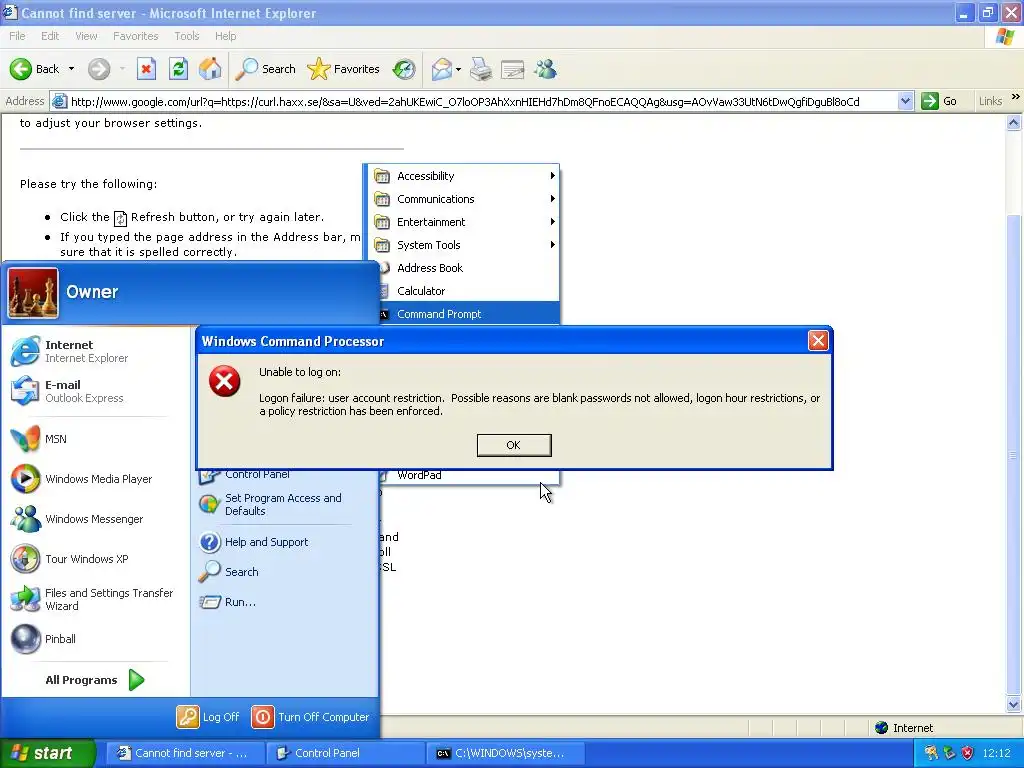Refresh the page using the green arrows icon
The height and width of the screenshot is (768, 1024).
(x=178, y=69)
